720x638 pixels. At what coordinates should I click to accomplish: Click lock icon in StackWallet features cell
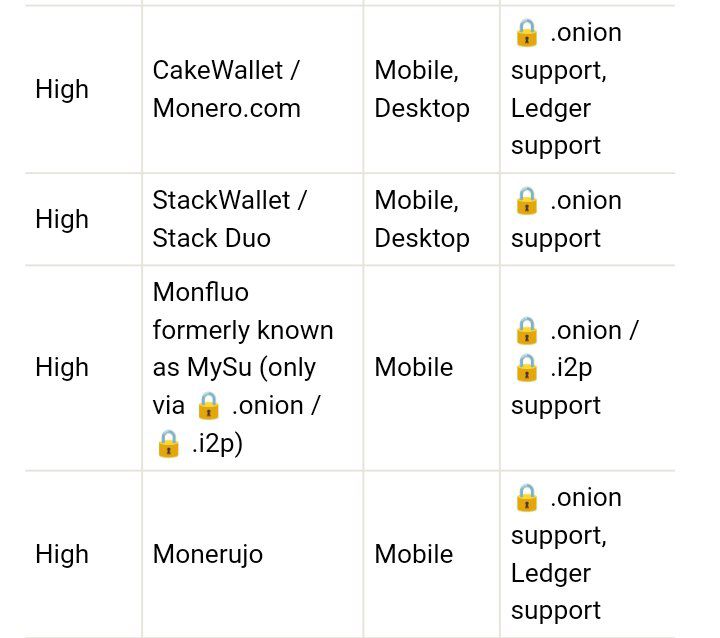(527, 201)
